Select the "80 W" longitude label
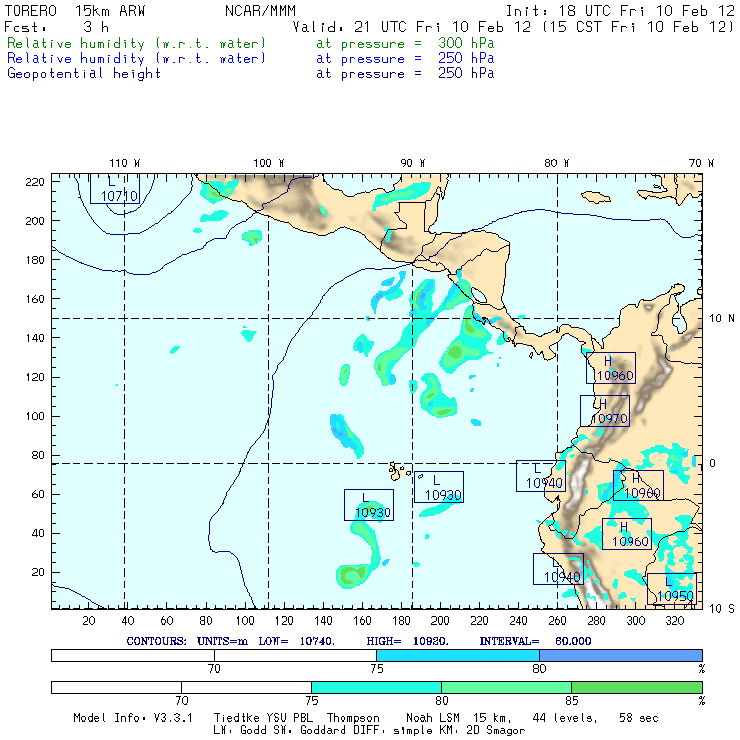 pyautogui.click(x=556, y=163)
